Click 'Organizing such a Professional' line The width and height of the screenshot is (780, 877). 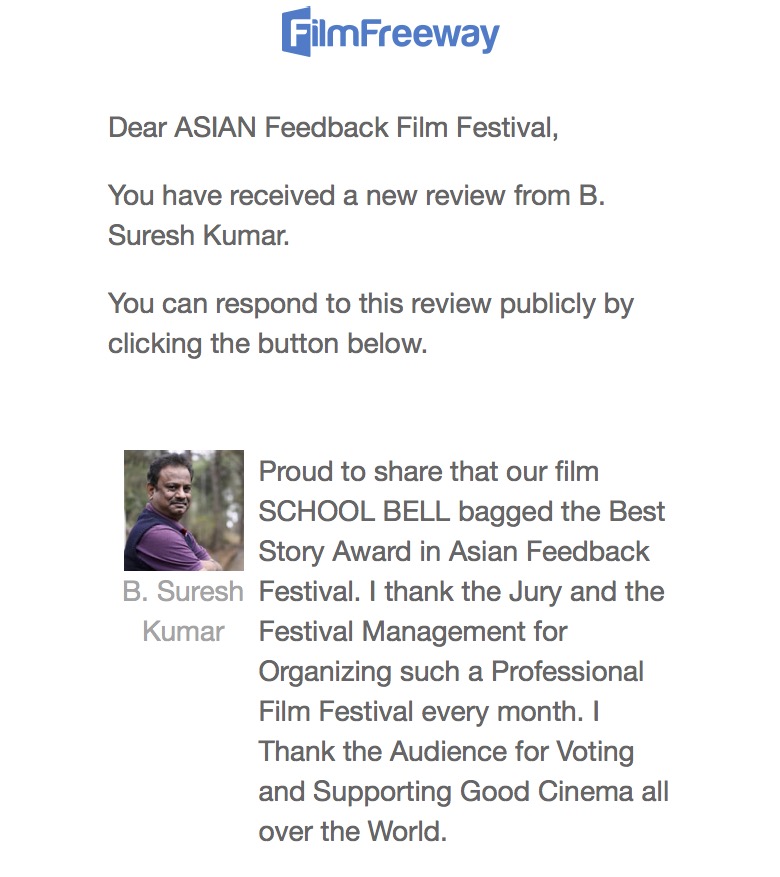click(x=451, y=671)
